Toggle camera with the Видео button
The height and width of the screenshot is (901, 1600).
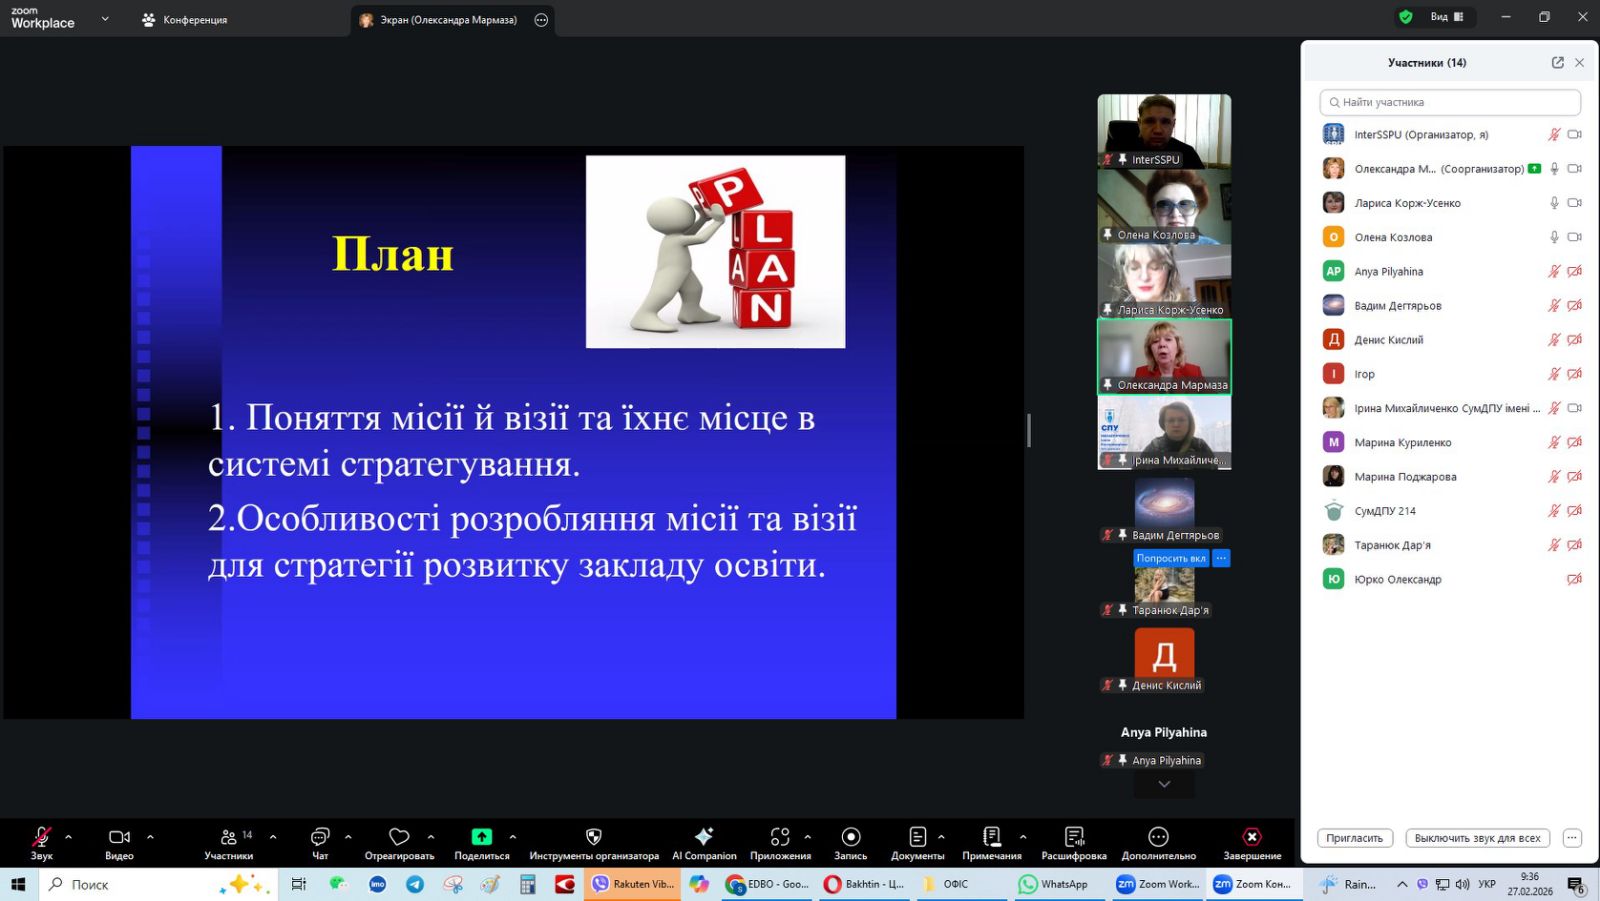pos(119,837)
